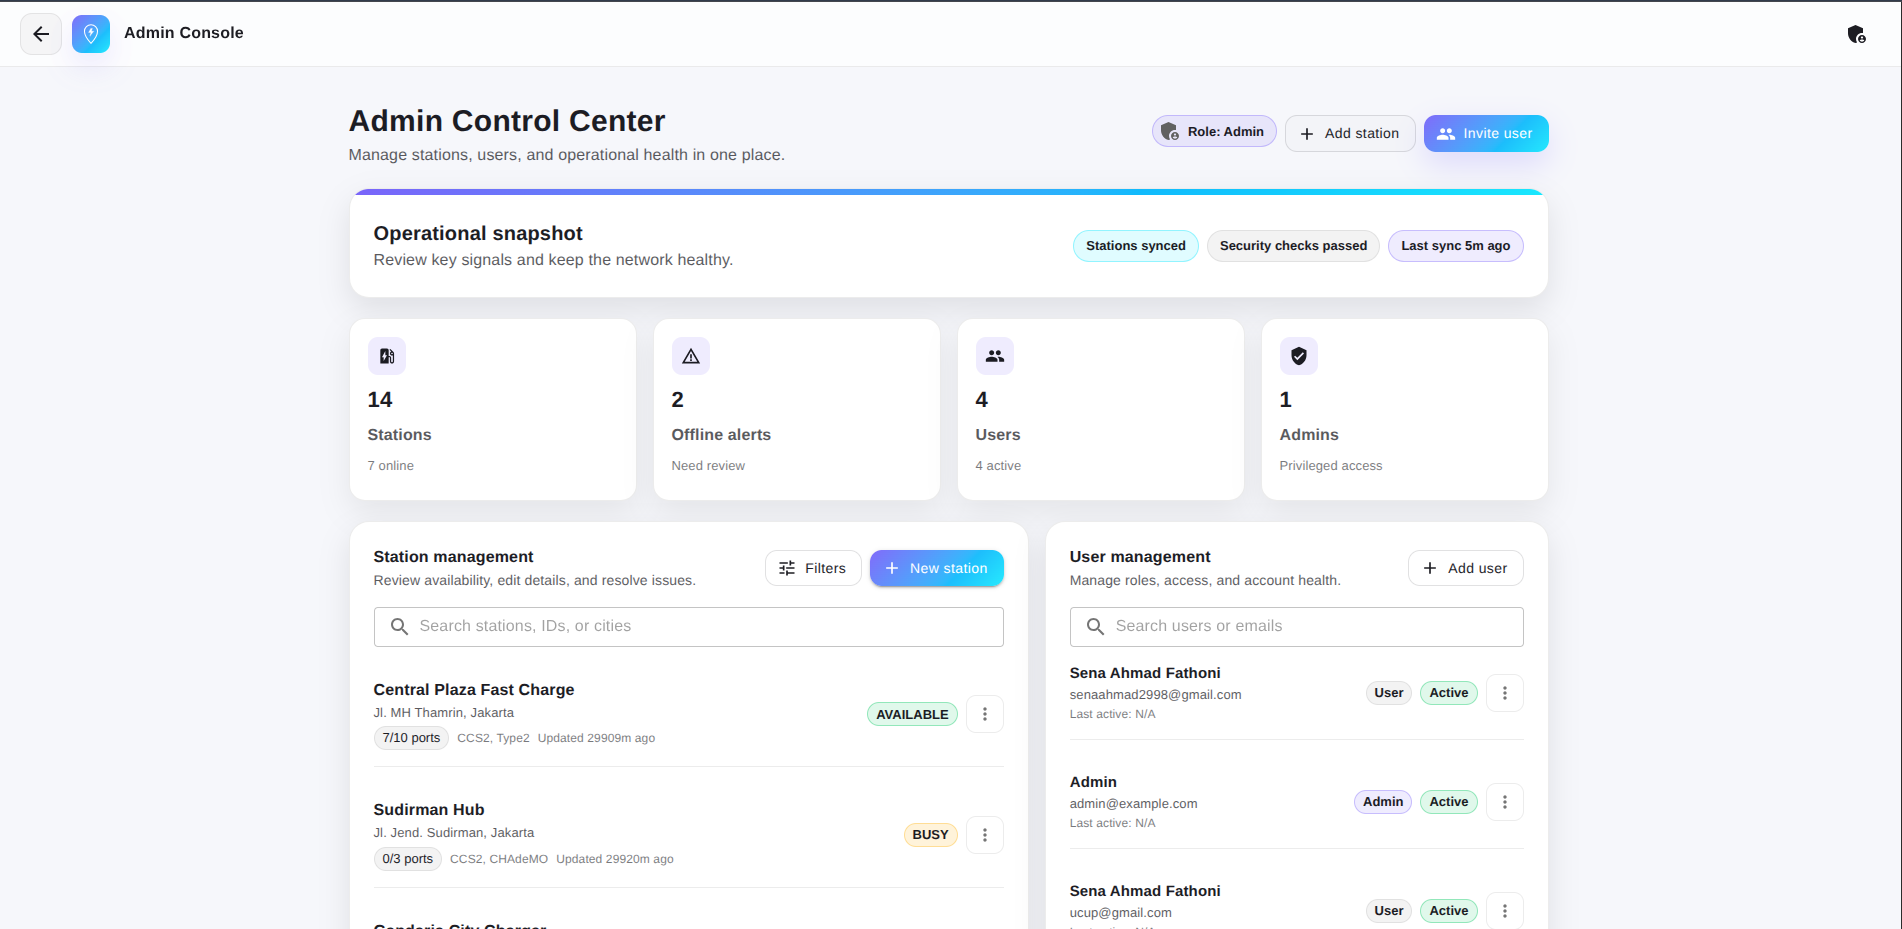Screen dimensions: 1902x929
Task: Open the station Filters panel
Action: tap(813, 568)
